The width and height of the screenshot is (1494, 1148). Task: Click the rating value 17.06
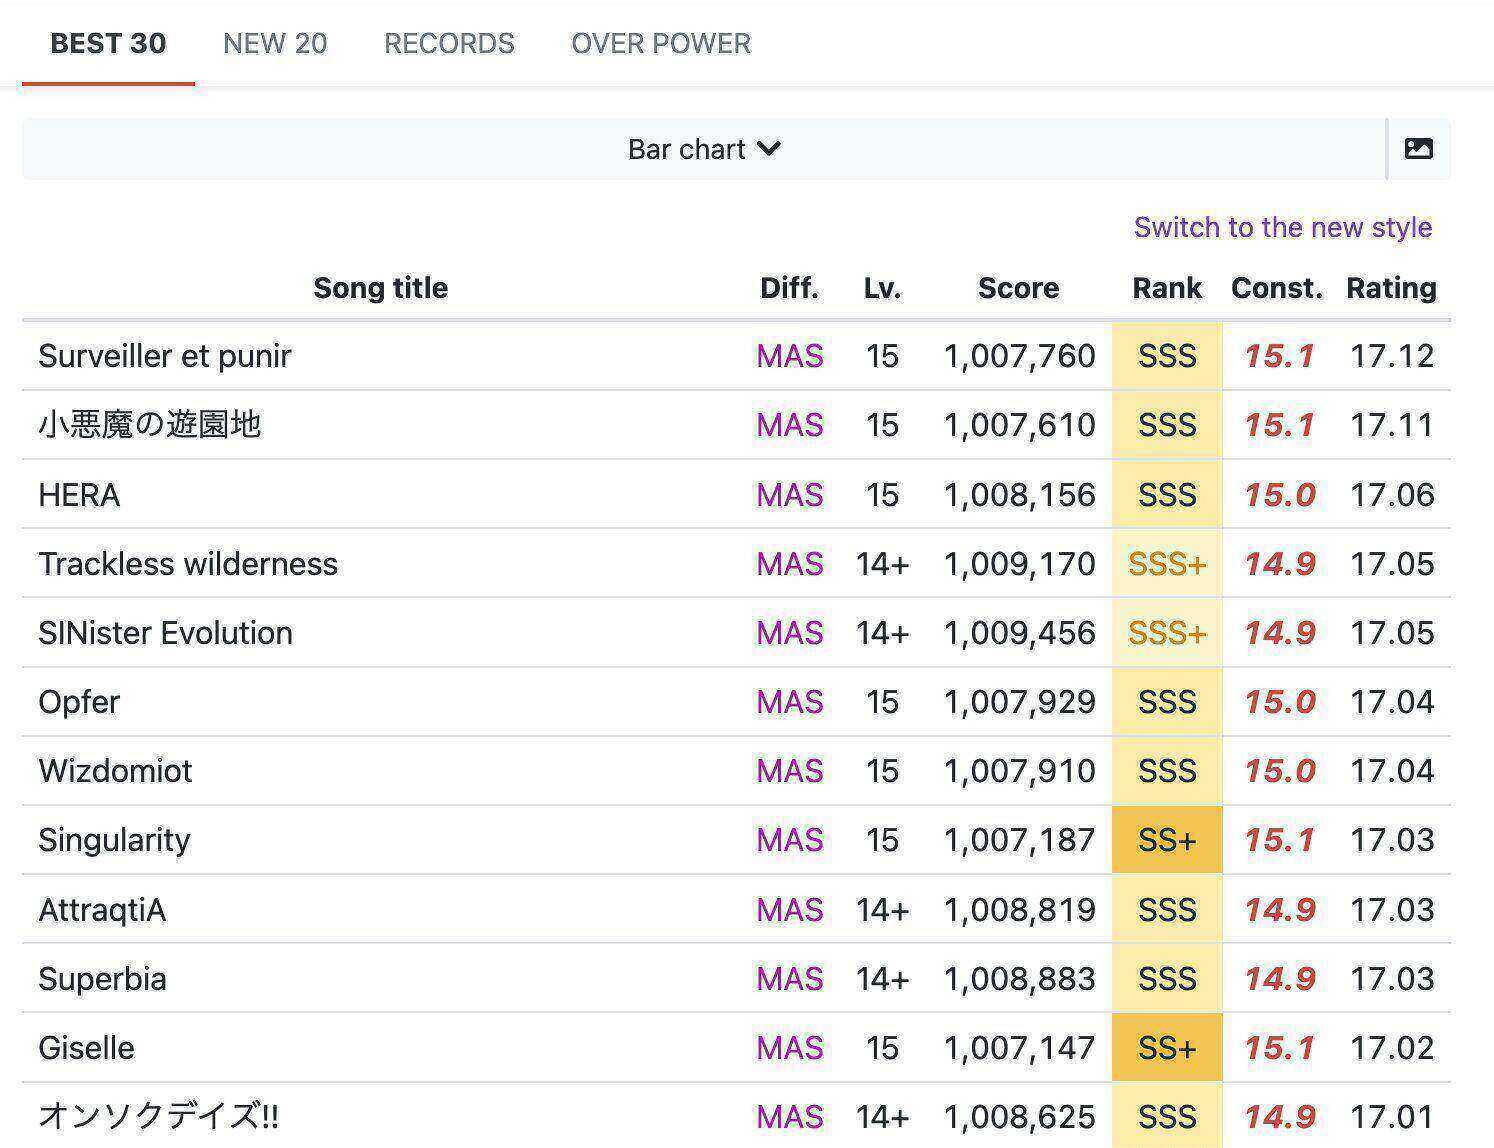point(1392,495)
